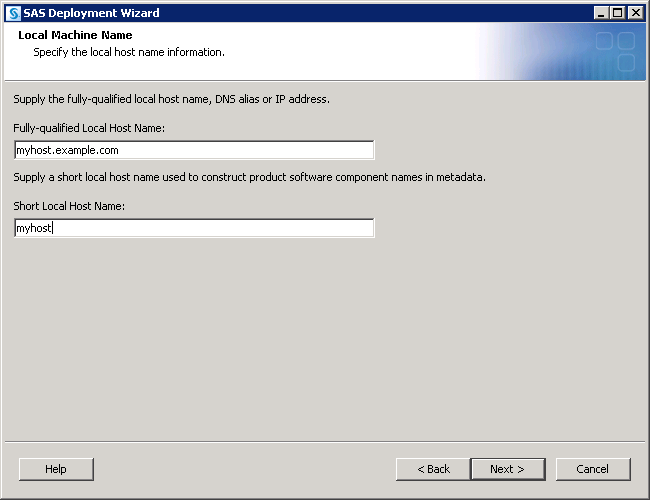Click the separator line above the buttons
This screenshot has width=650, height=500.
(324, 441)
